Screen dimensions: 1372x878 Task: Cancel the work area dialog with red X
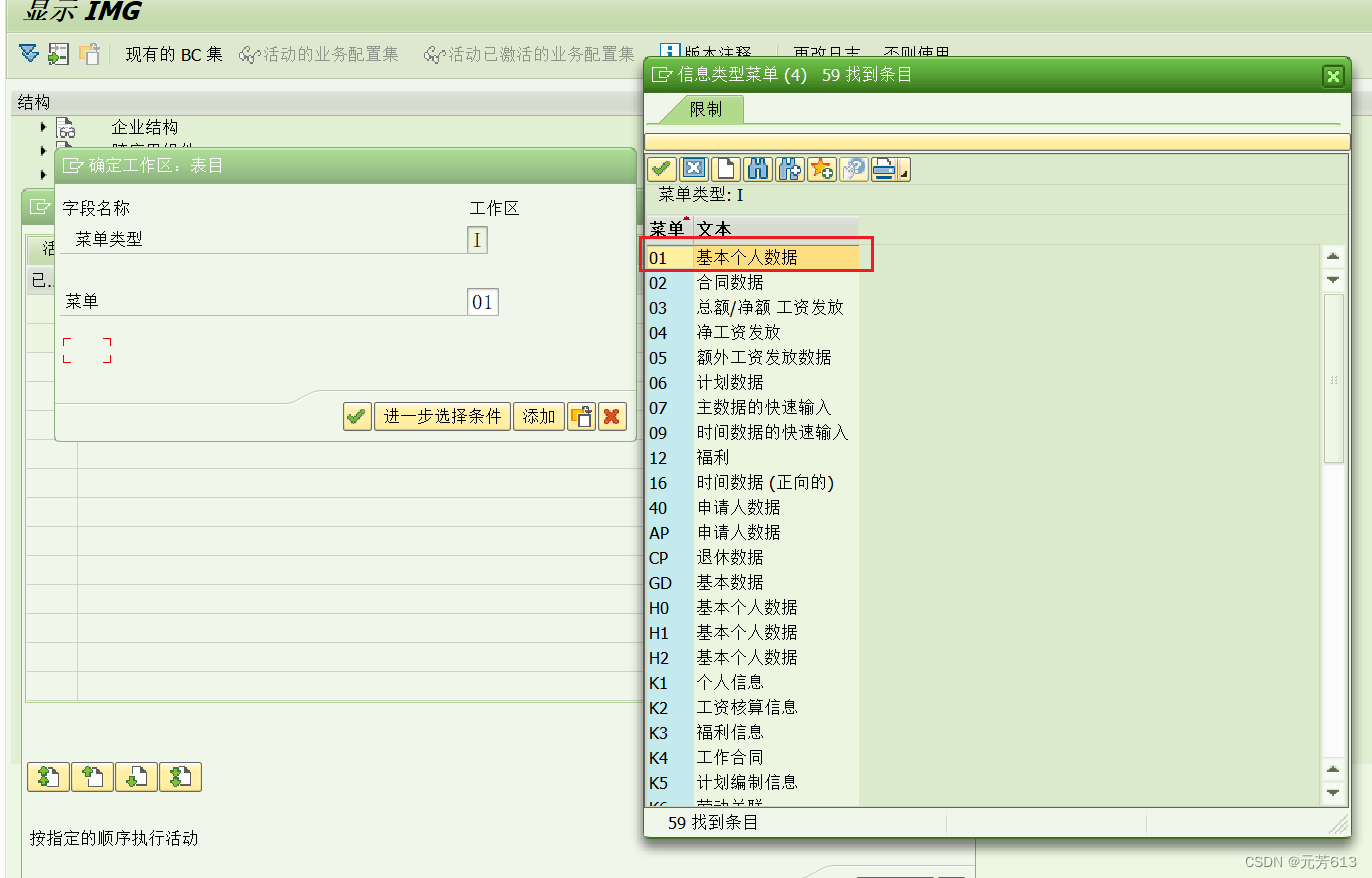(x=612, y=416)
